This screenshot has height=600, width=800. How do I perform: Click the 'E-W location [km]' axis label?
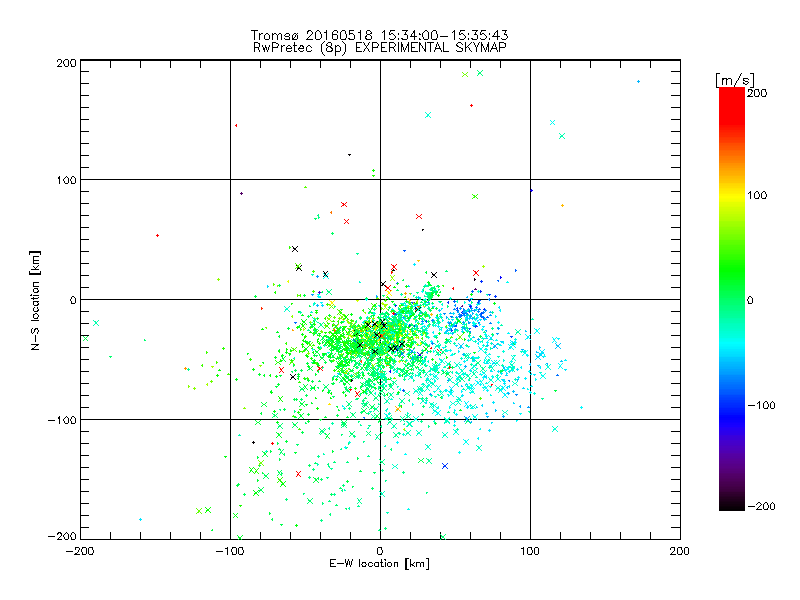pyautogui.click(x=379, y=564)
